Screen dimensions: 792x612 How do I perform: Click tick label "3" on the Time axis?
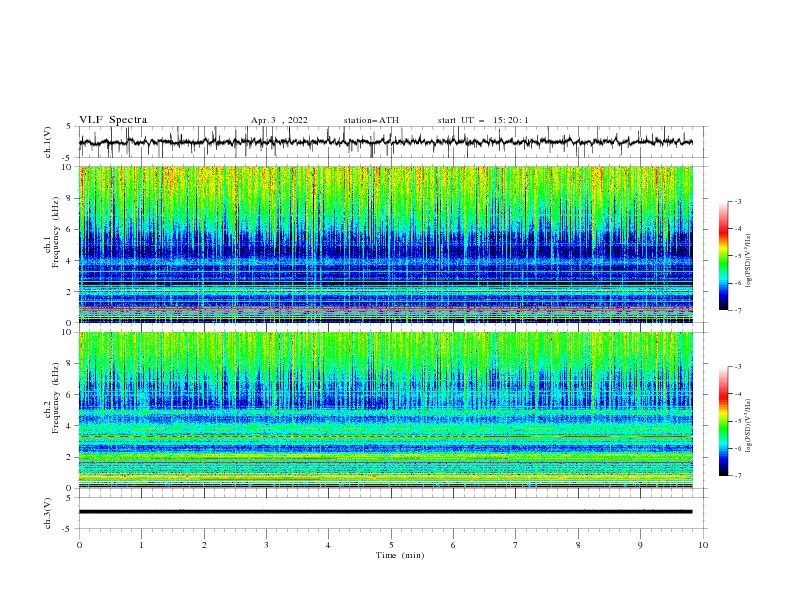point(266,545)
